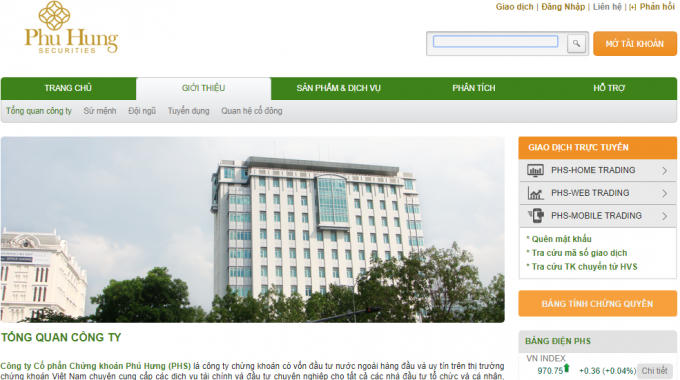
Task: Click the PHS-Web Trading graph icon
Action: coord(535,193)
